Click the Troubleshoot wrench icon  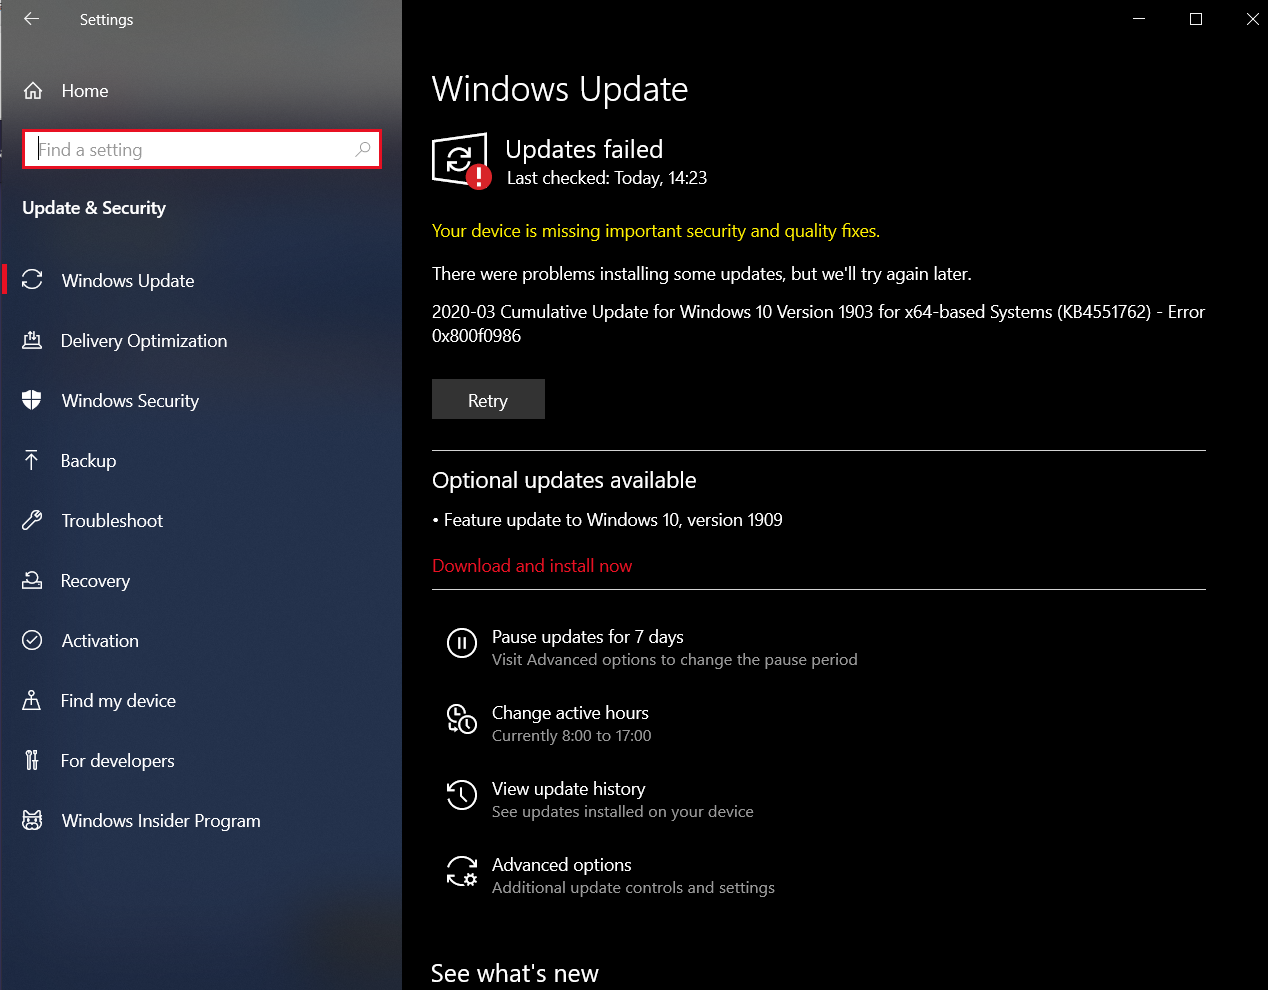point(32,520)
